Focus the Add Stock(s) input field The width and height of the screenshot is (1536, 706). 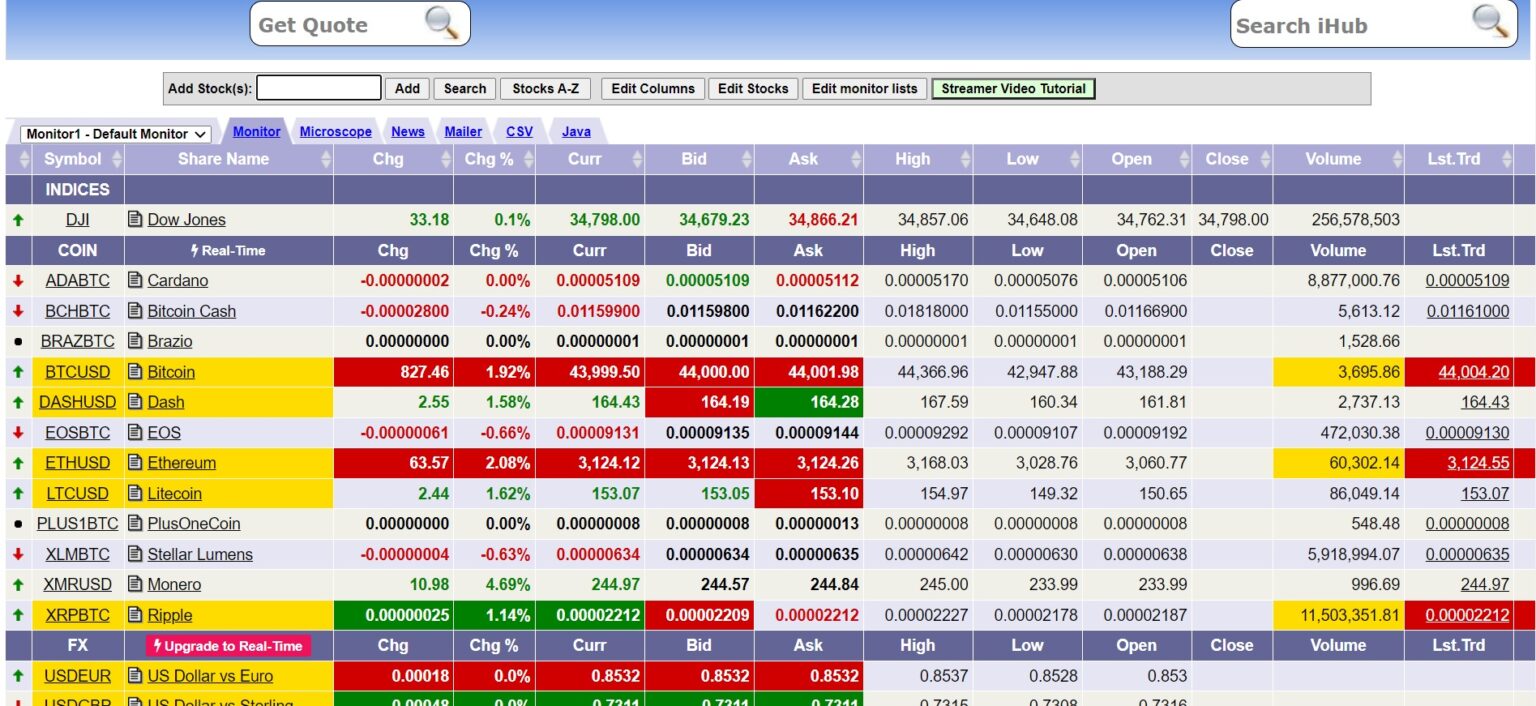[x=319, y=88]
